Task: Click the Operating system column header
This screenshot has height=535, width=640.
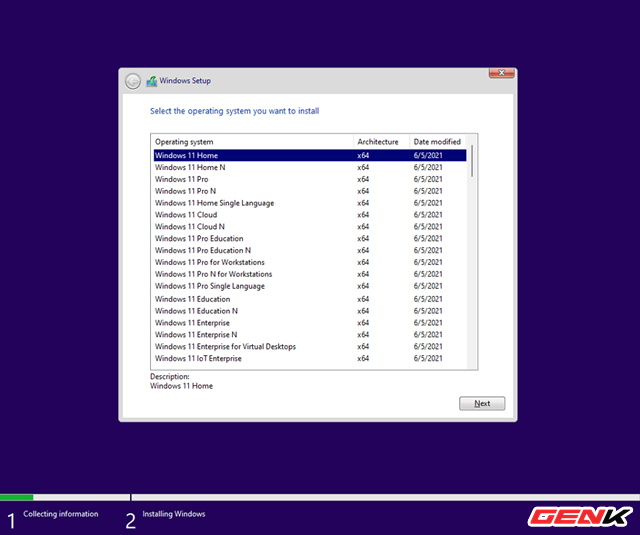Action: (x=253, y=142)
